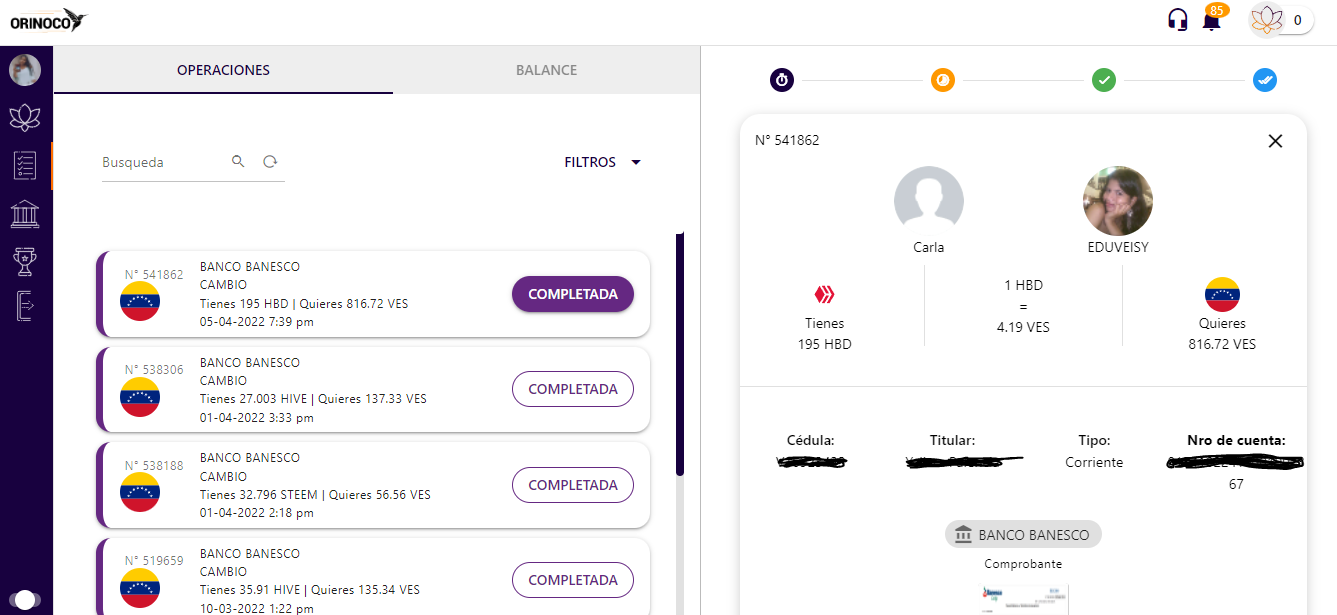Close the operation N° 541862 detail panel

tap(1275, 141)
